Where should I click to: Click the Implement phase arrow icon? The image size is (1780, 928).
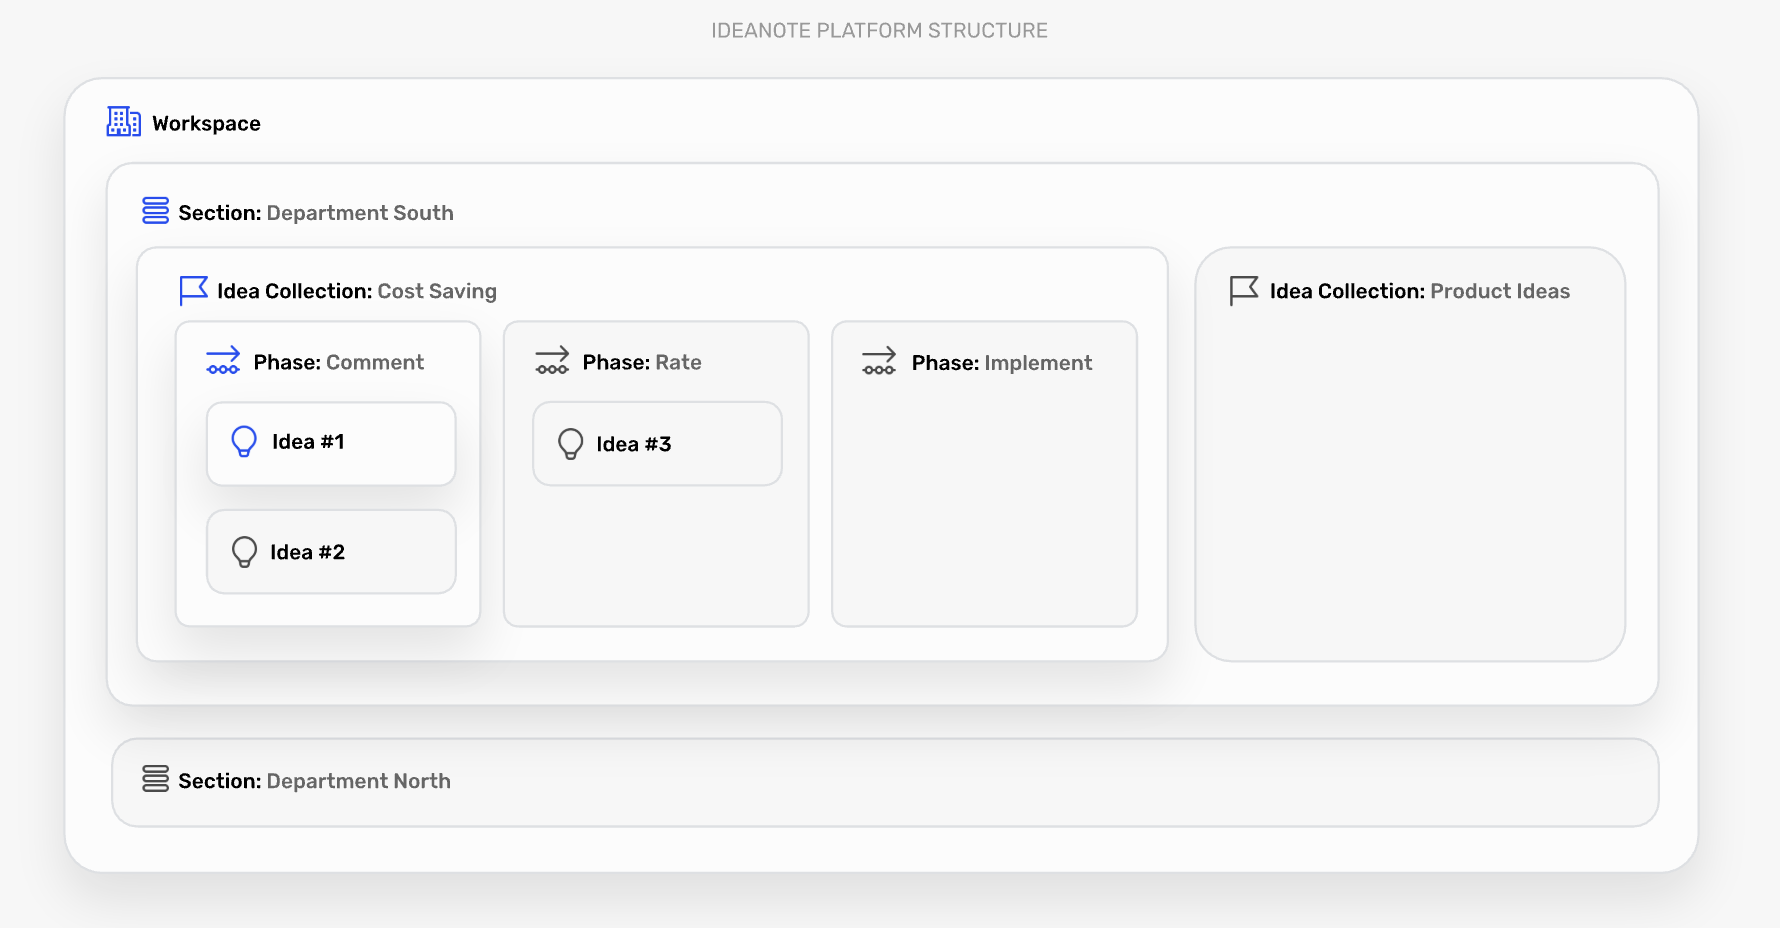879,361
